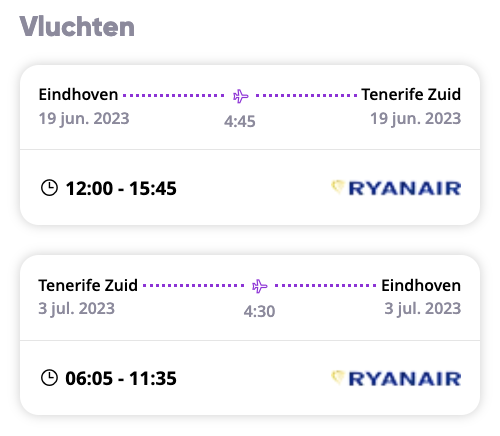The image size is (500, 436).
Task: Click the 19 jun. 2023 arrival date
Action: 416,119
